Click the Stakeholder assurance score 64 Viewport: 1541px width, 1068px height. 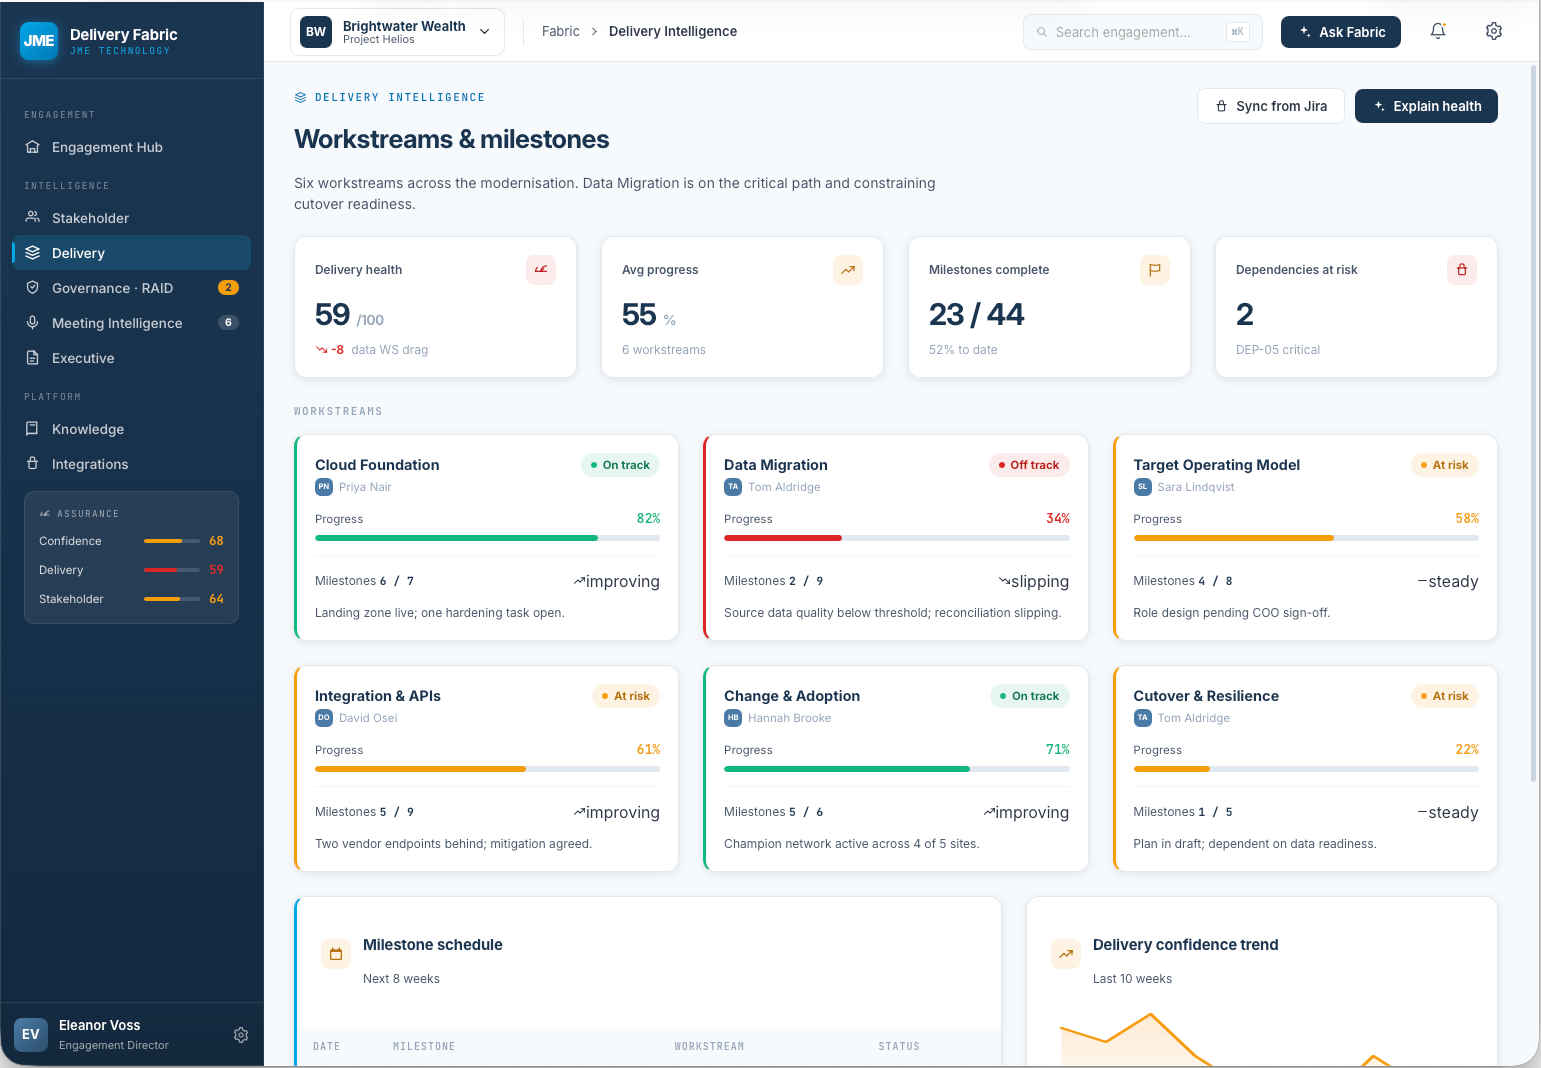216,599
